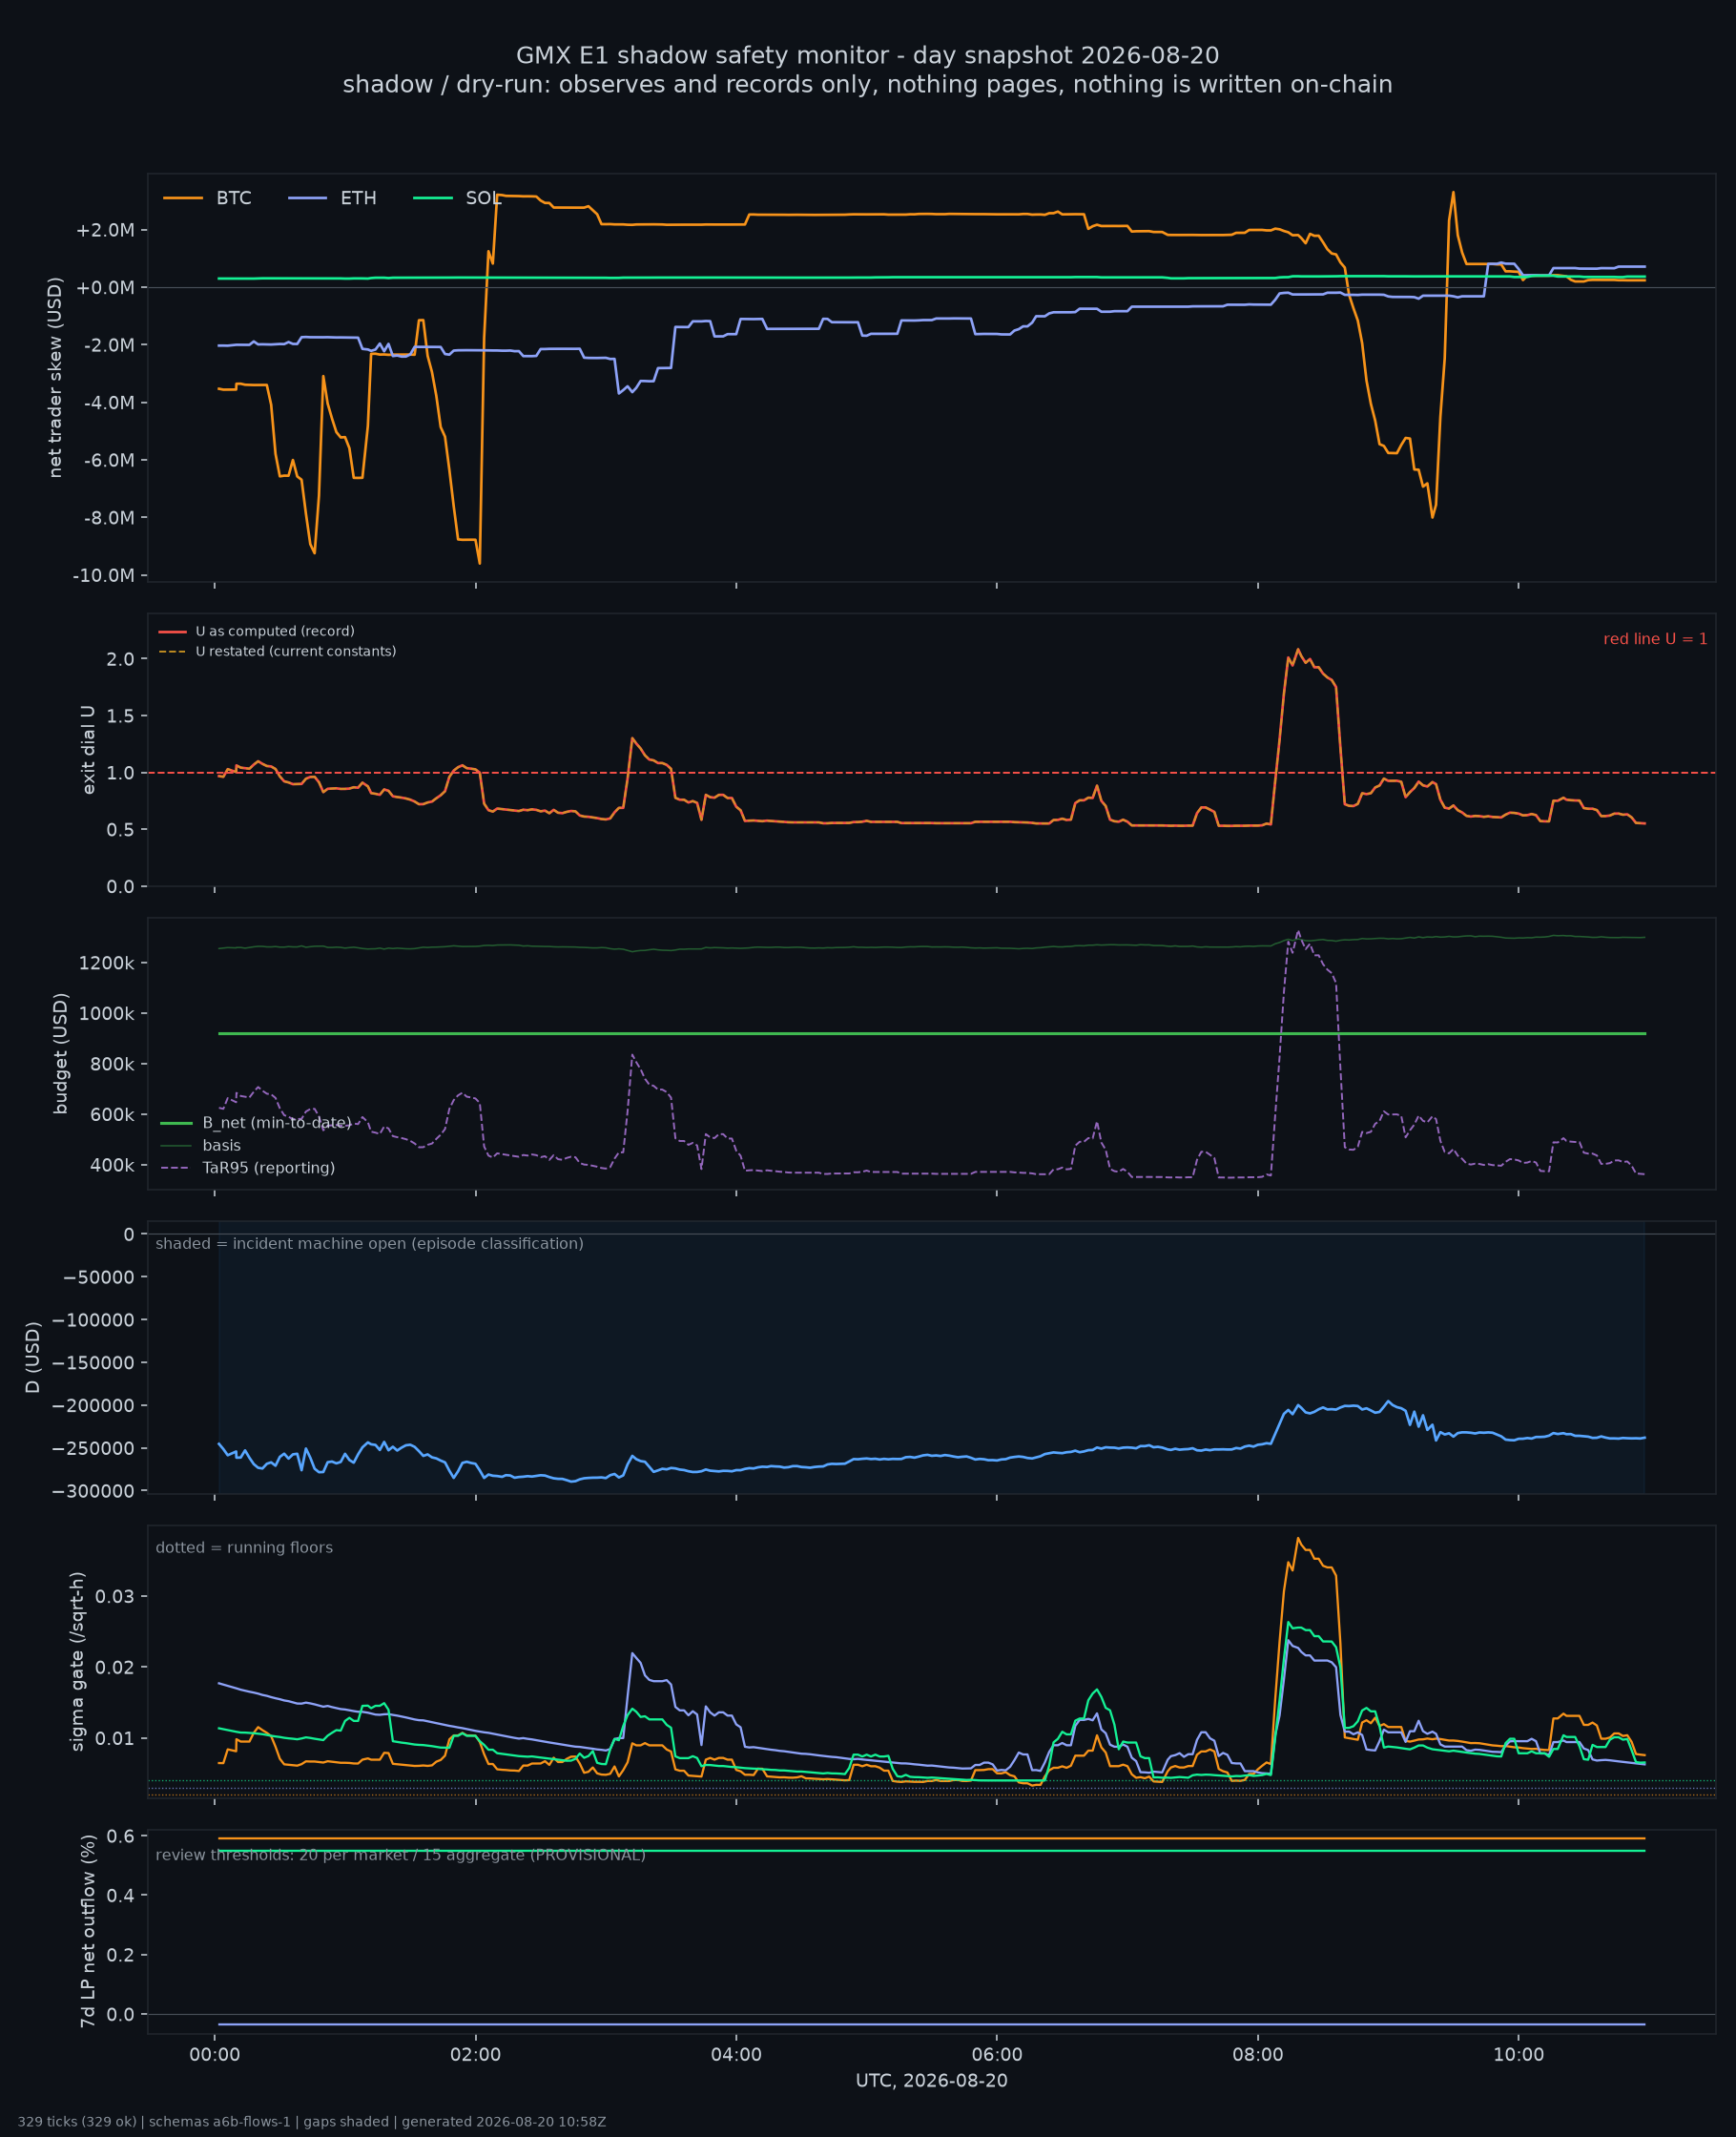Click the '+2.0M' tick label
Screen dimensions: 1736x2137
[105, 230]
